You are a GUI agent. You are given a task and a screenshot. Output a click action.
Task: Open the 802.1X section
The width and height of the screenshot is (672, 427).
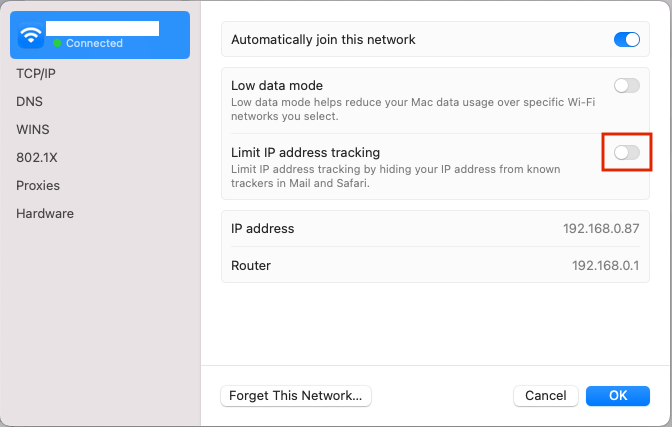click(36, 157)
